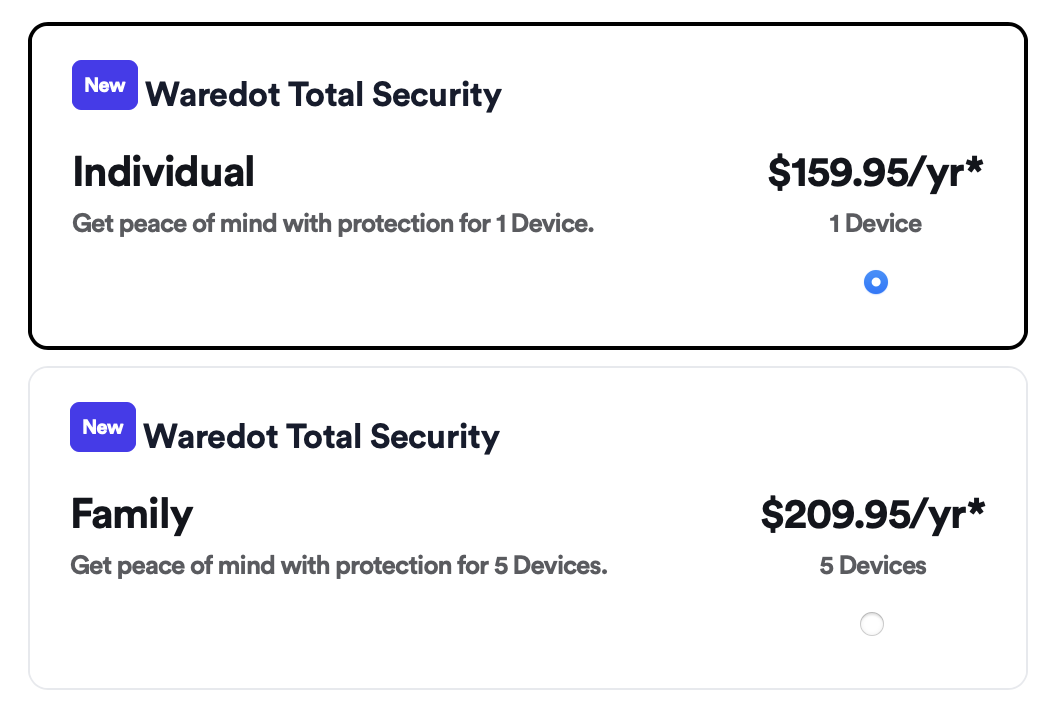This screenshot has width=1052, height=706.
Task: Select the Individual plan radio button
Action: (876, 283)
